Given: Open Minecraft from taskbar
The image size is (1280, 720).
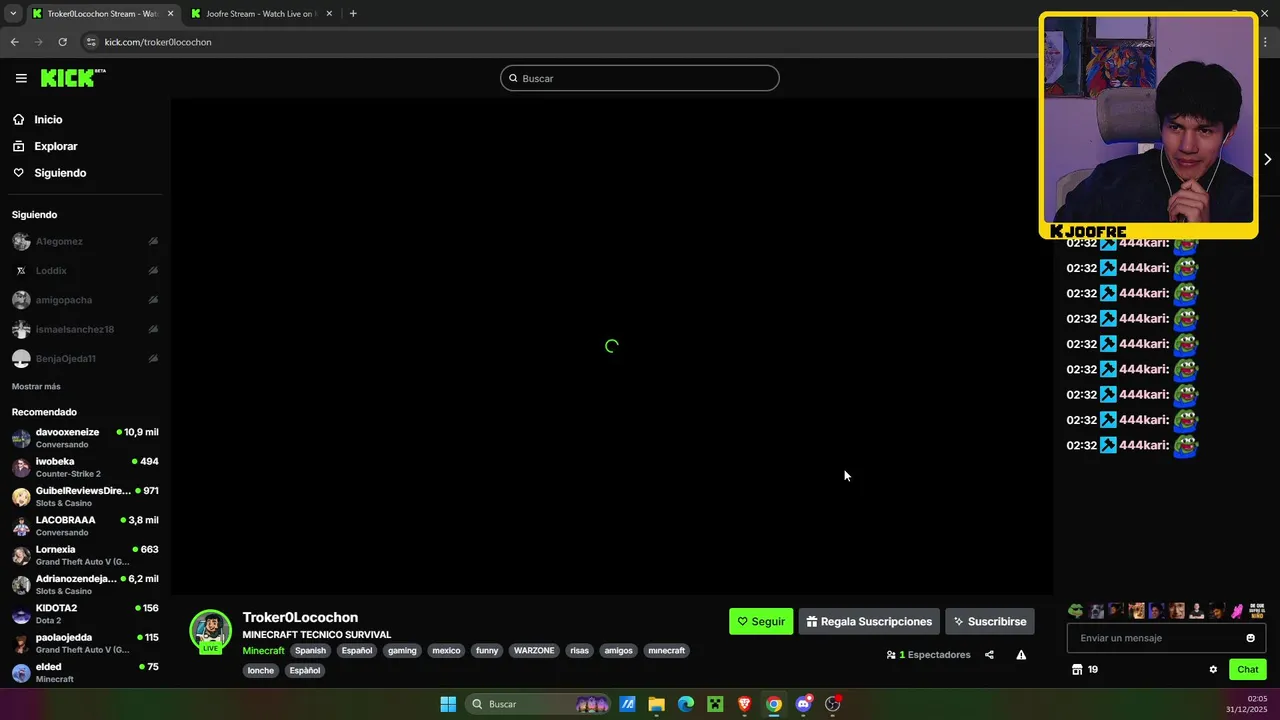Looking at the screenshot, I should [715, 704].
